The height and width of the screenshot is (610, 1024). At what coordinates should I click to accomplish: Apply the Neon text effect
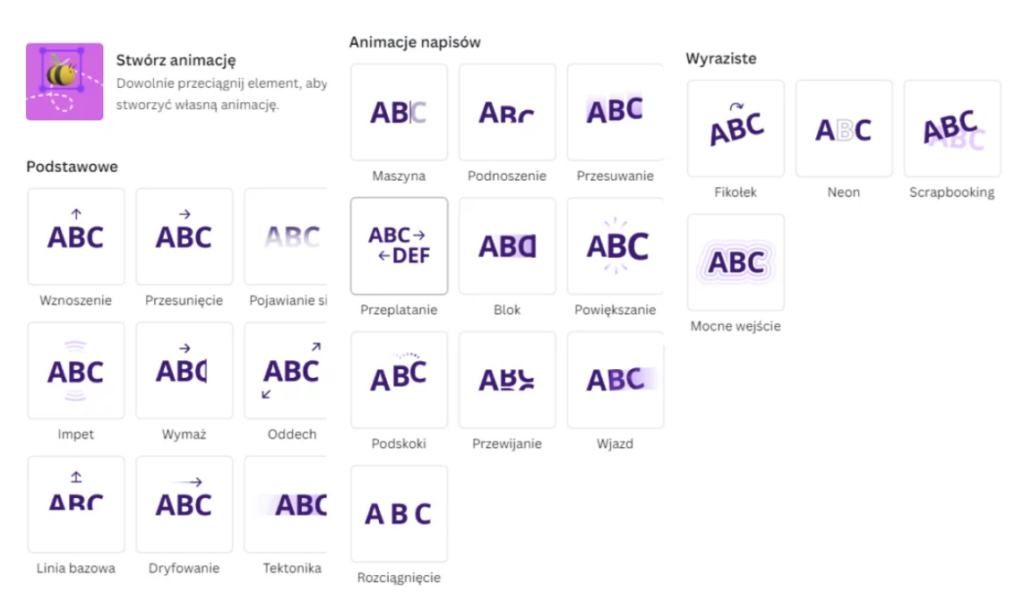(x=844, y=129)
